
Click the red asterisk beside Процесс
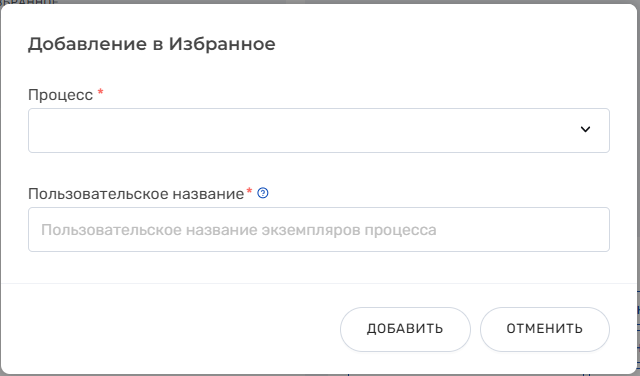click(100, 92)
